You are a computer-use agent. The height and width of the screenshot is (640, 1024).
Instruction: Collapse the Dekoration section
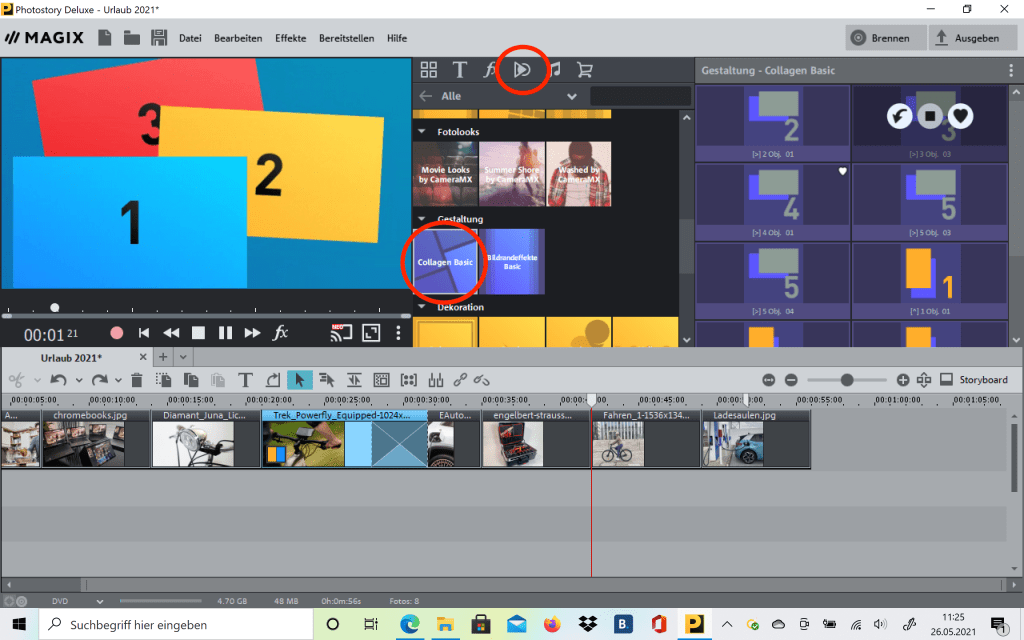click(x=422, y=306)
